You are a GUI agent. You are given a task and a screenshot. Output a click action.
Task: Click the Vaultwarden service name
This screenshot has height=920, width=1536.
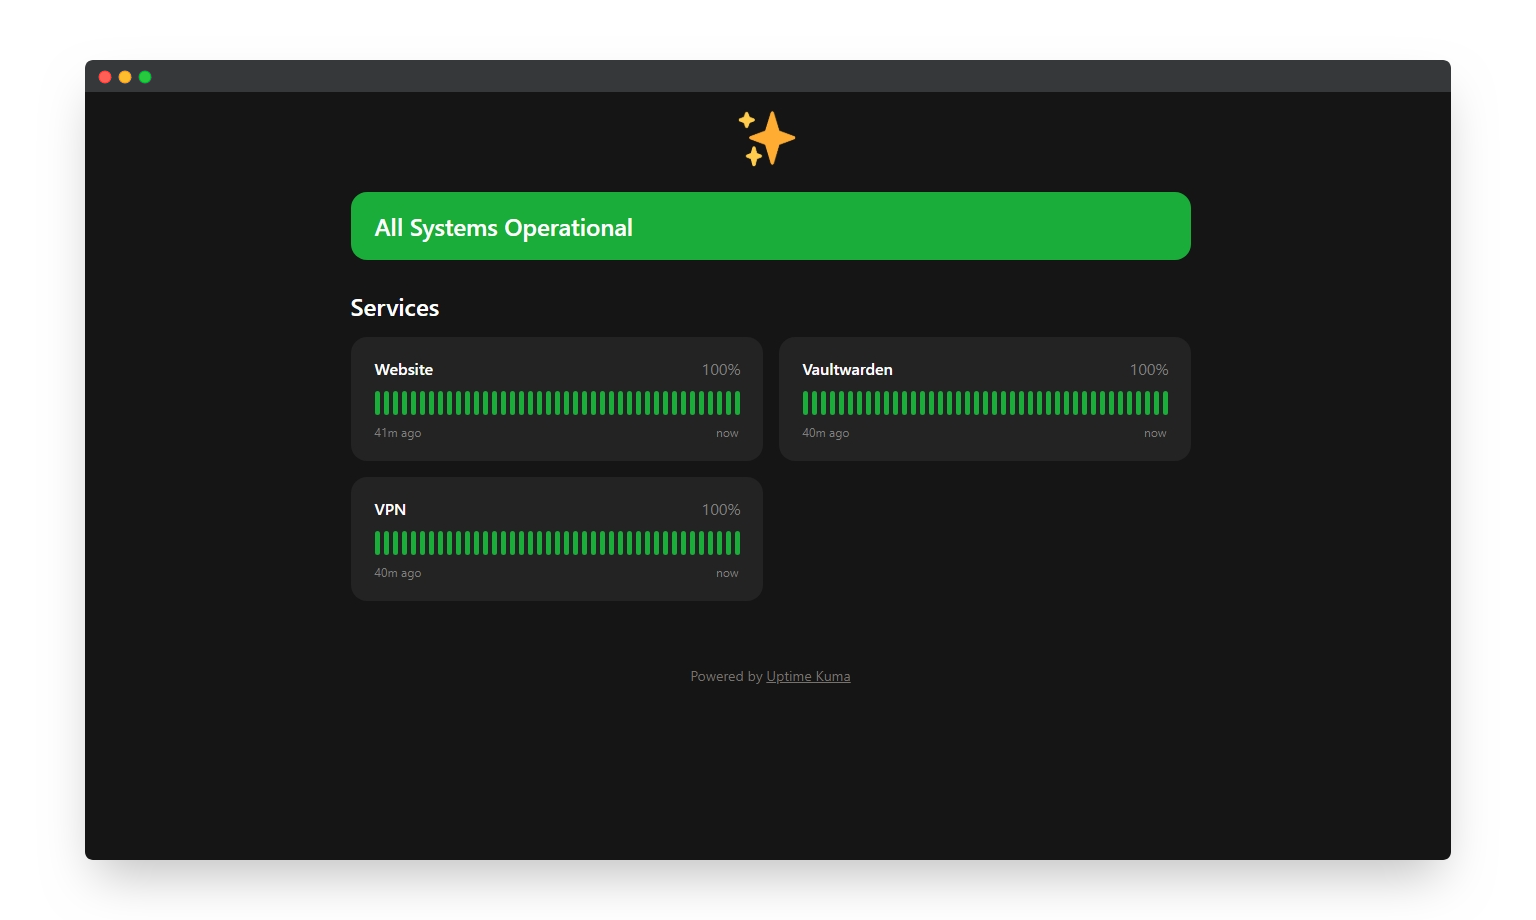(847, 370)
